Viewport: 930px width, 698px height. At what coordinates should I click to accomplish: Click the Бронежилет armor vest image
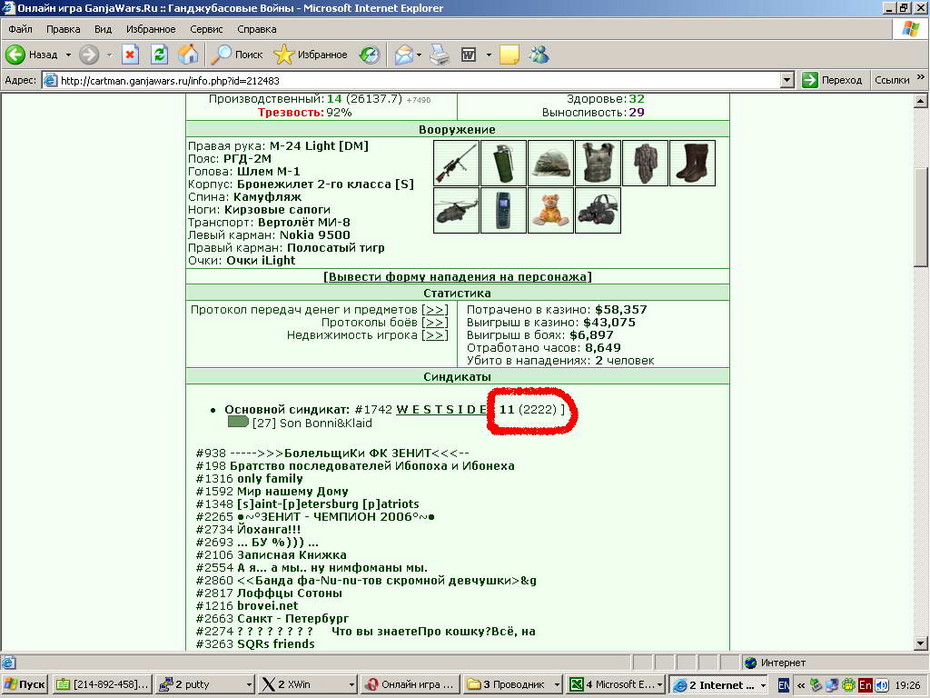point(598,163)
